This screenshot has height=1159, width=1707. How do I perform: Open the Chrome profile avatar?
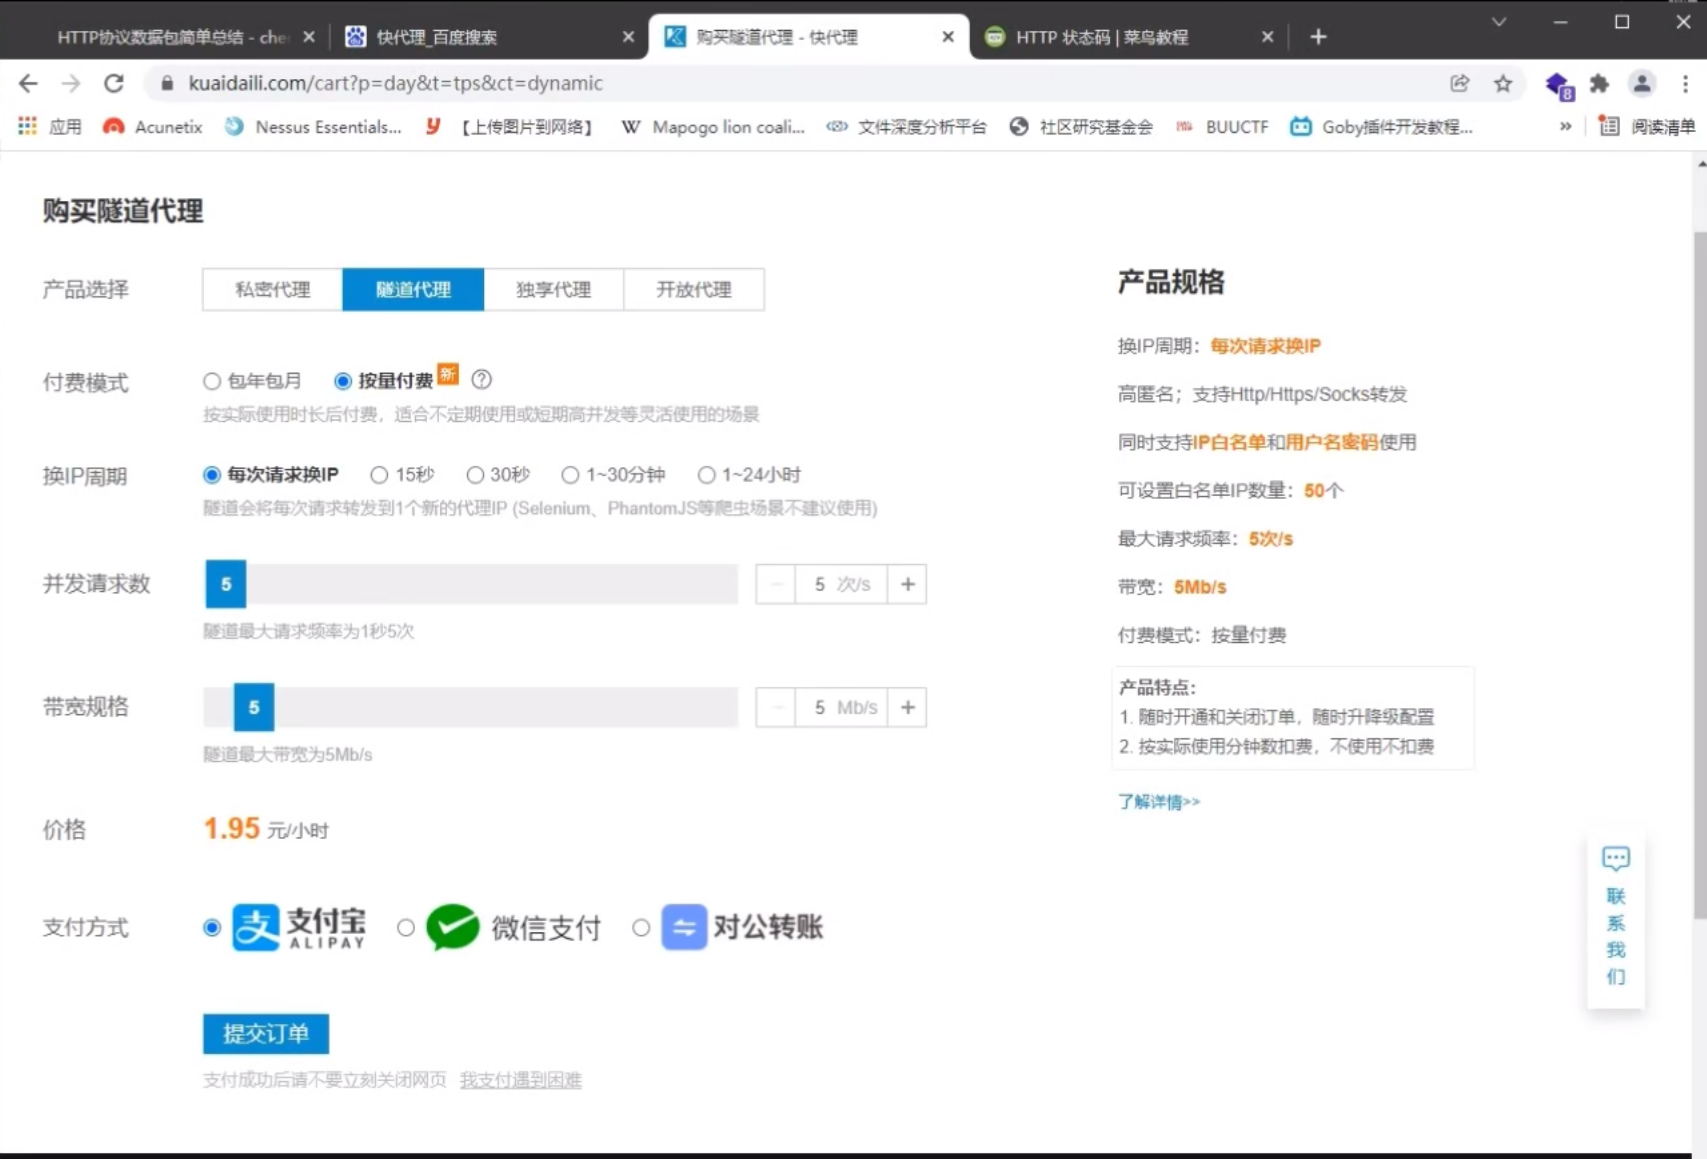coord(1642,83)
